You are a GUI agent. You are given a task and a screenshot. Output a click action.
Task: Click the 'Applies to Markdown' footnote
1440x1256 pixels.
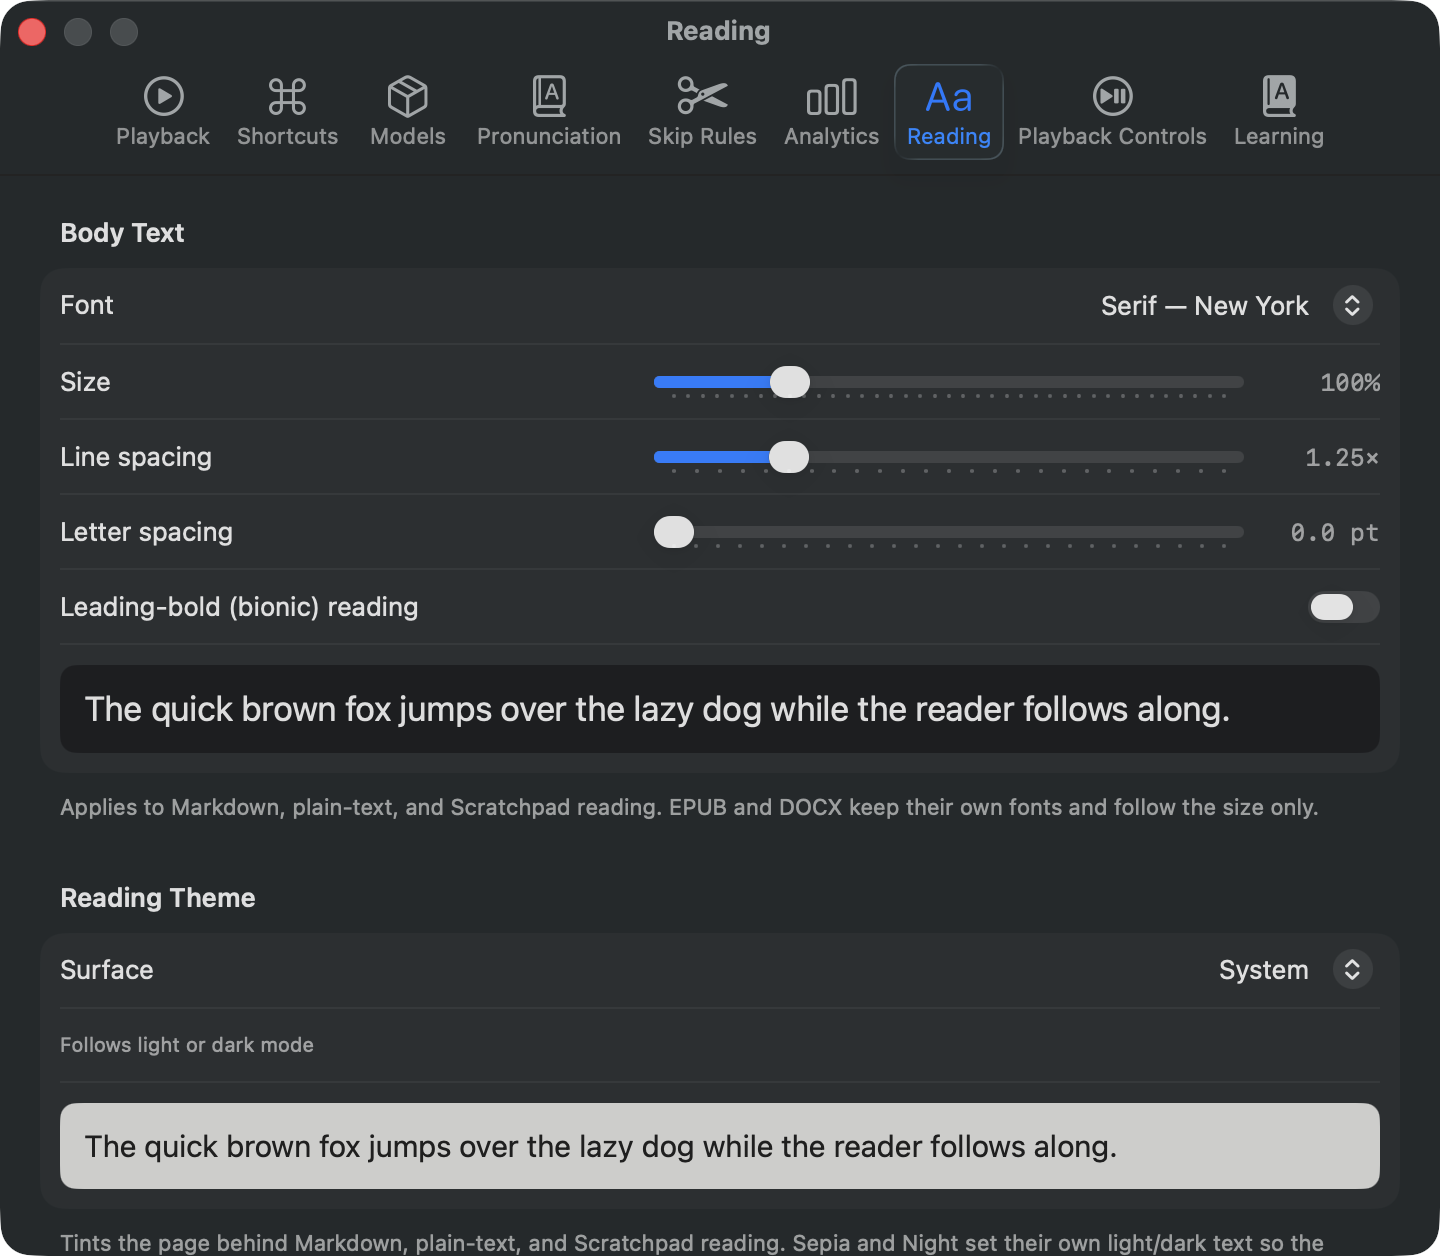(689, 807)
